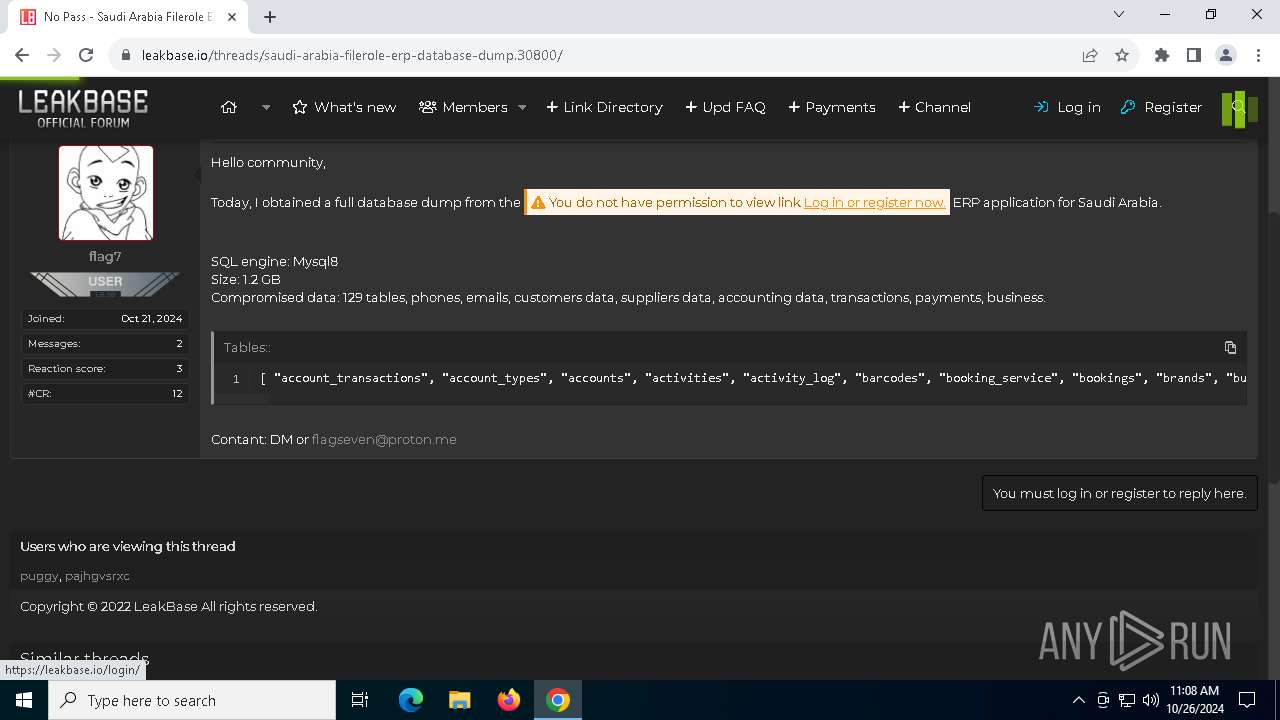Open flag7's avatar image
The image size is (1280, 720).
pos(106,193)
